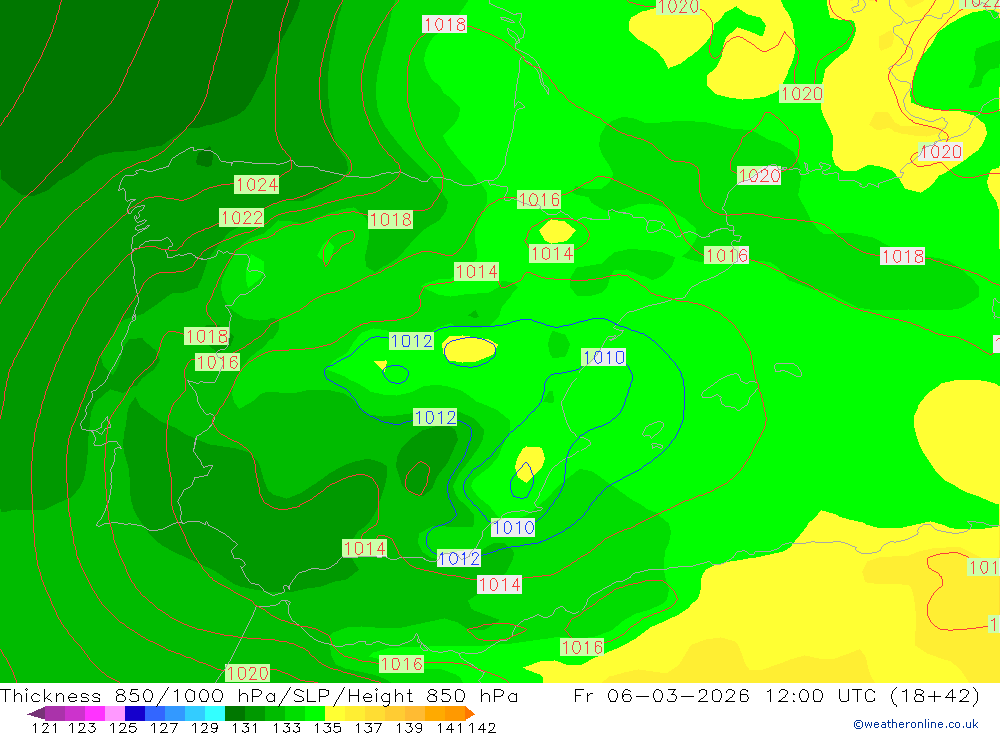This screenshot has height=733, width=1000.
Task: Select the map title 'Thickness 850/1000 hPa/SLP/Height 850 hPa'
Action: click(259, 695)
